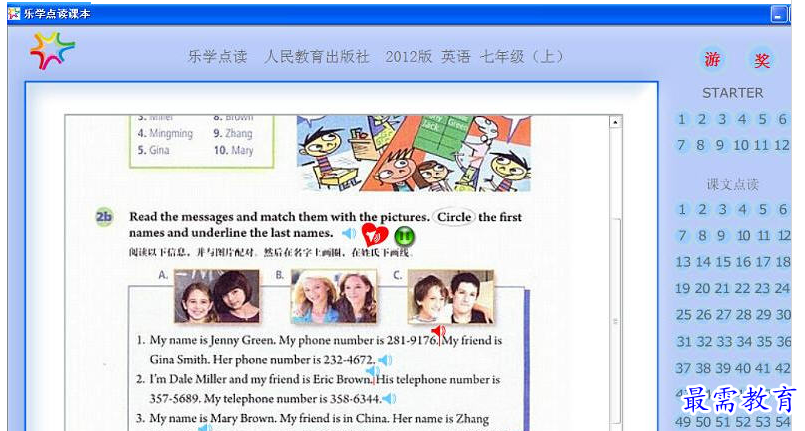Screen dimensions: 805x431
Task: Pause playback with the green button
Action: (405, 237)
